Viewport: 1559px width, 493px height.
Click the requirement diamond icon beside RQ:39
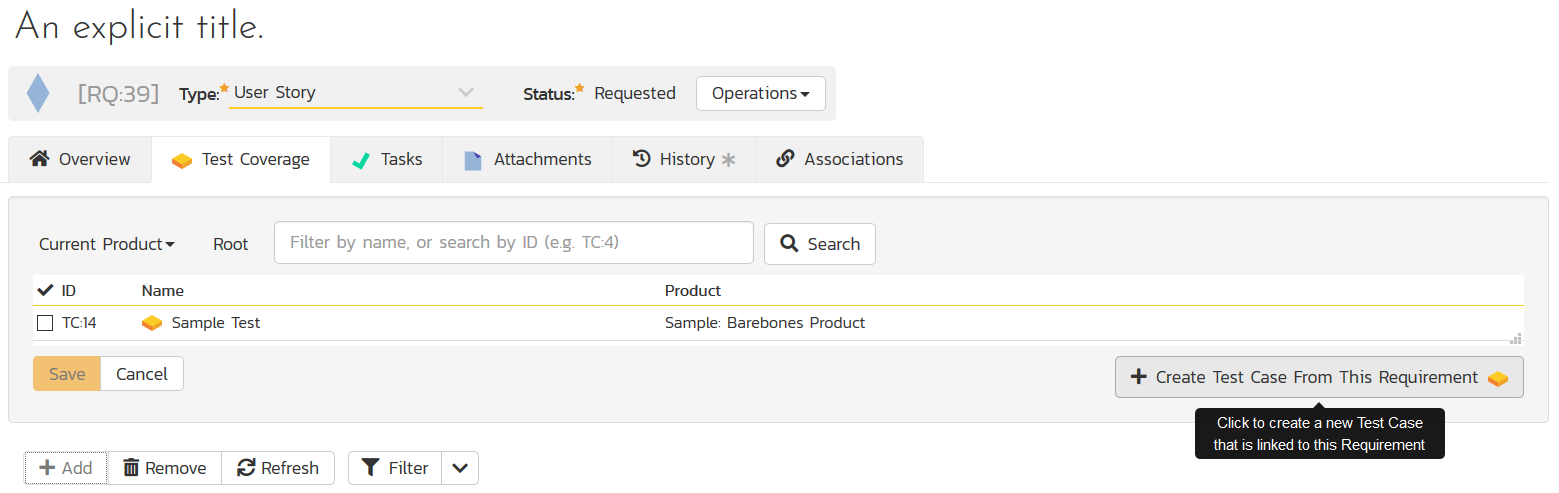[38, 93]
